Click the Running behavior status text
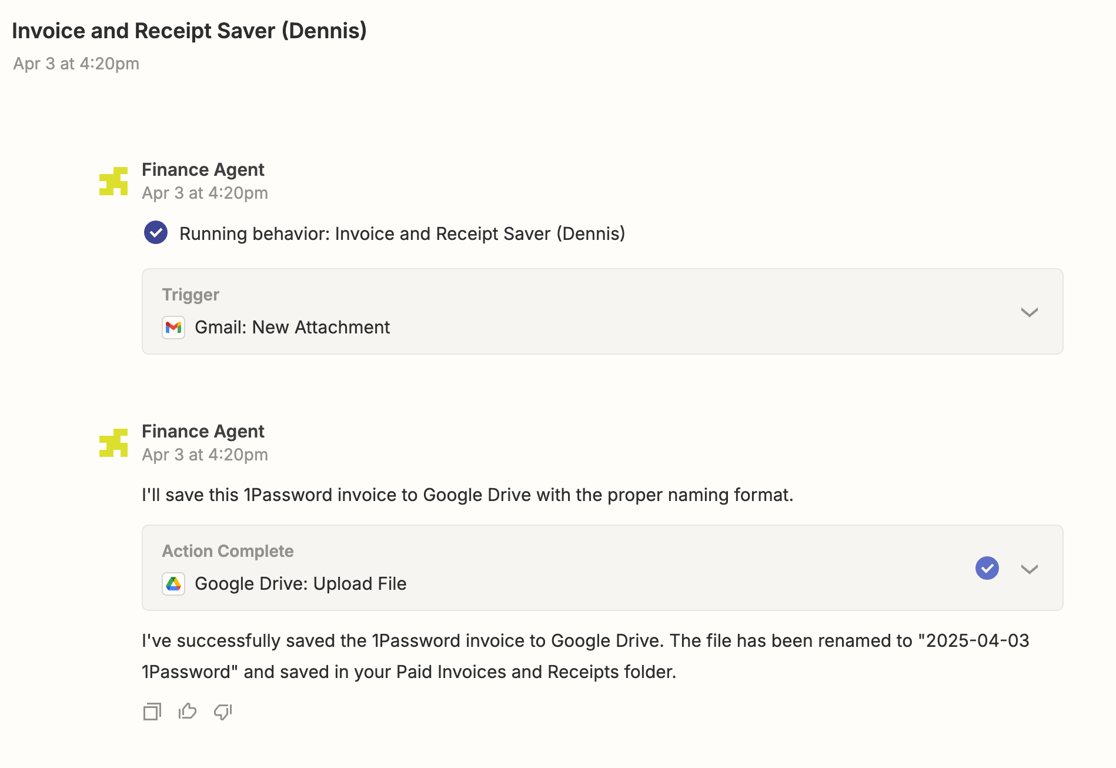Image resolution: width=1116 pixels, height=768 pixels. 402,234
